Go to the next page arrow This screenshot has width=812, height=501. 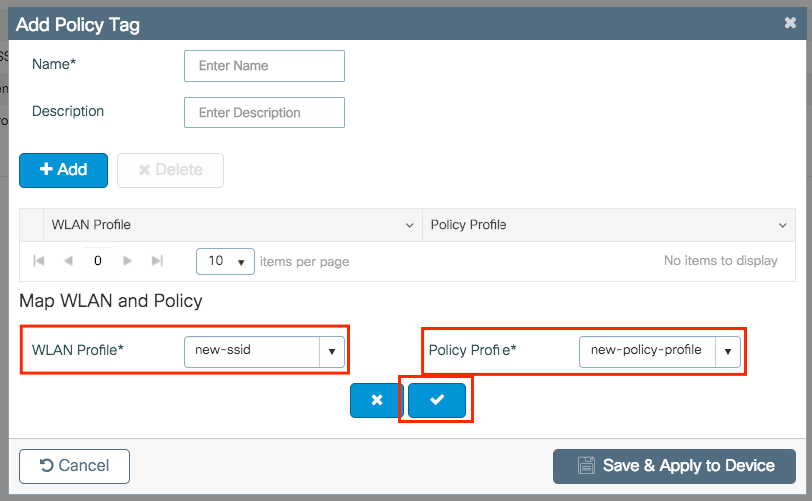[127, 261]
